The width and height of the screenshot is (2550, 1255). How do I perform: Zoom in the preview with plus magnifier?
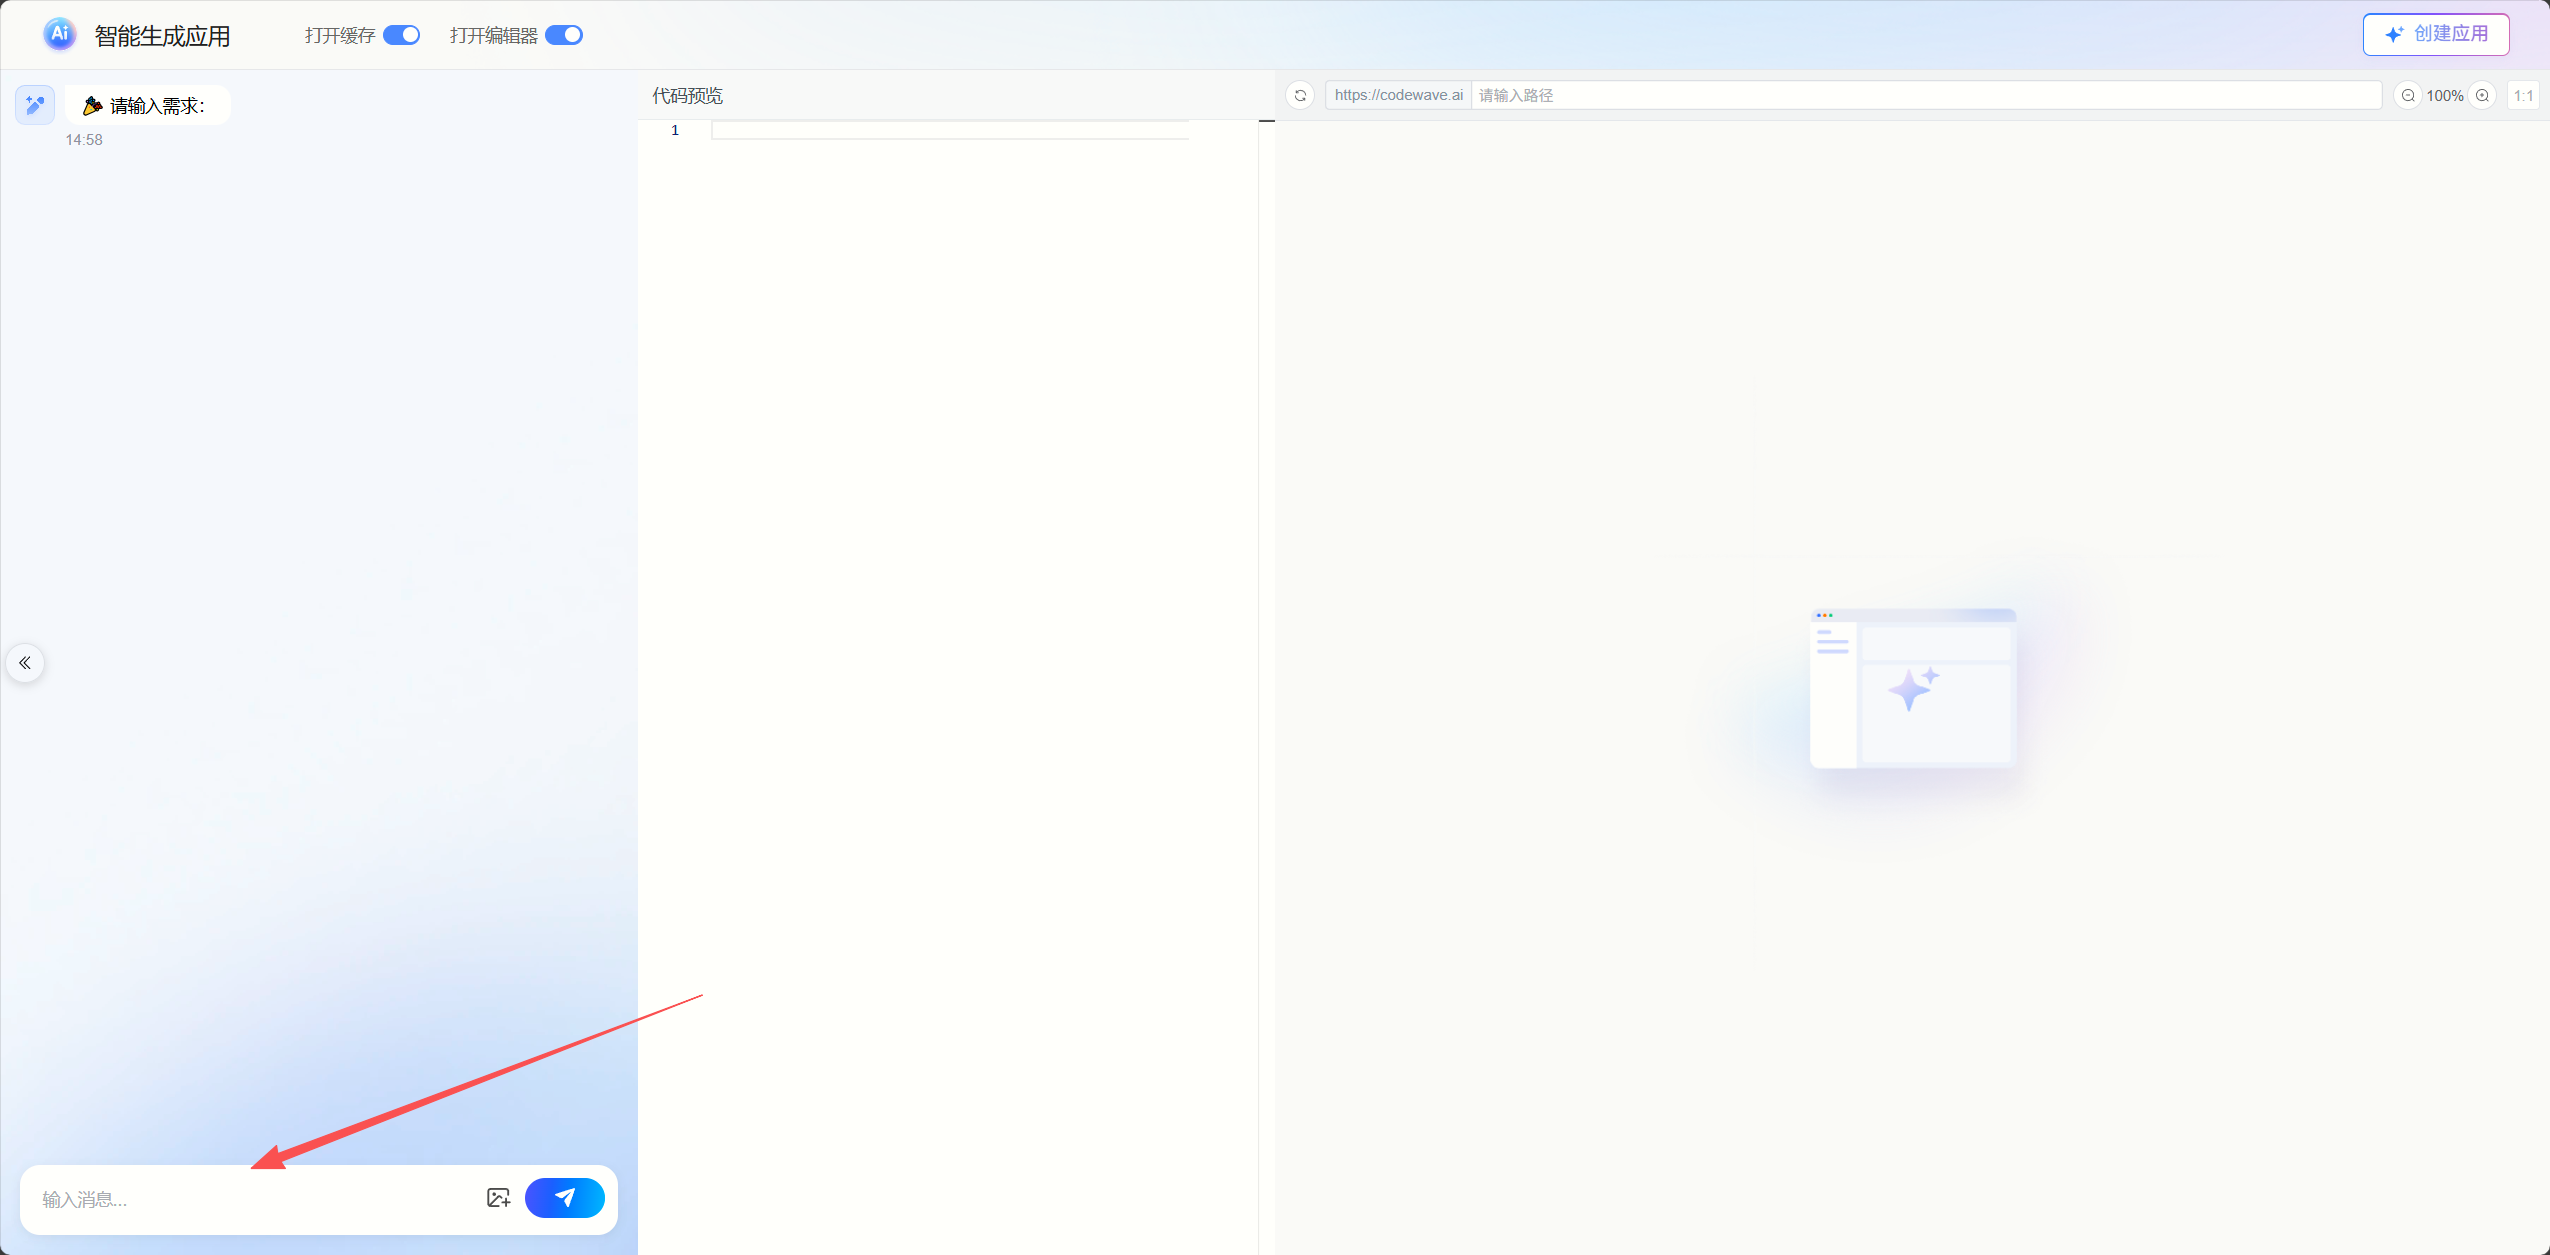coord(2482,95)
